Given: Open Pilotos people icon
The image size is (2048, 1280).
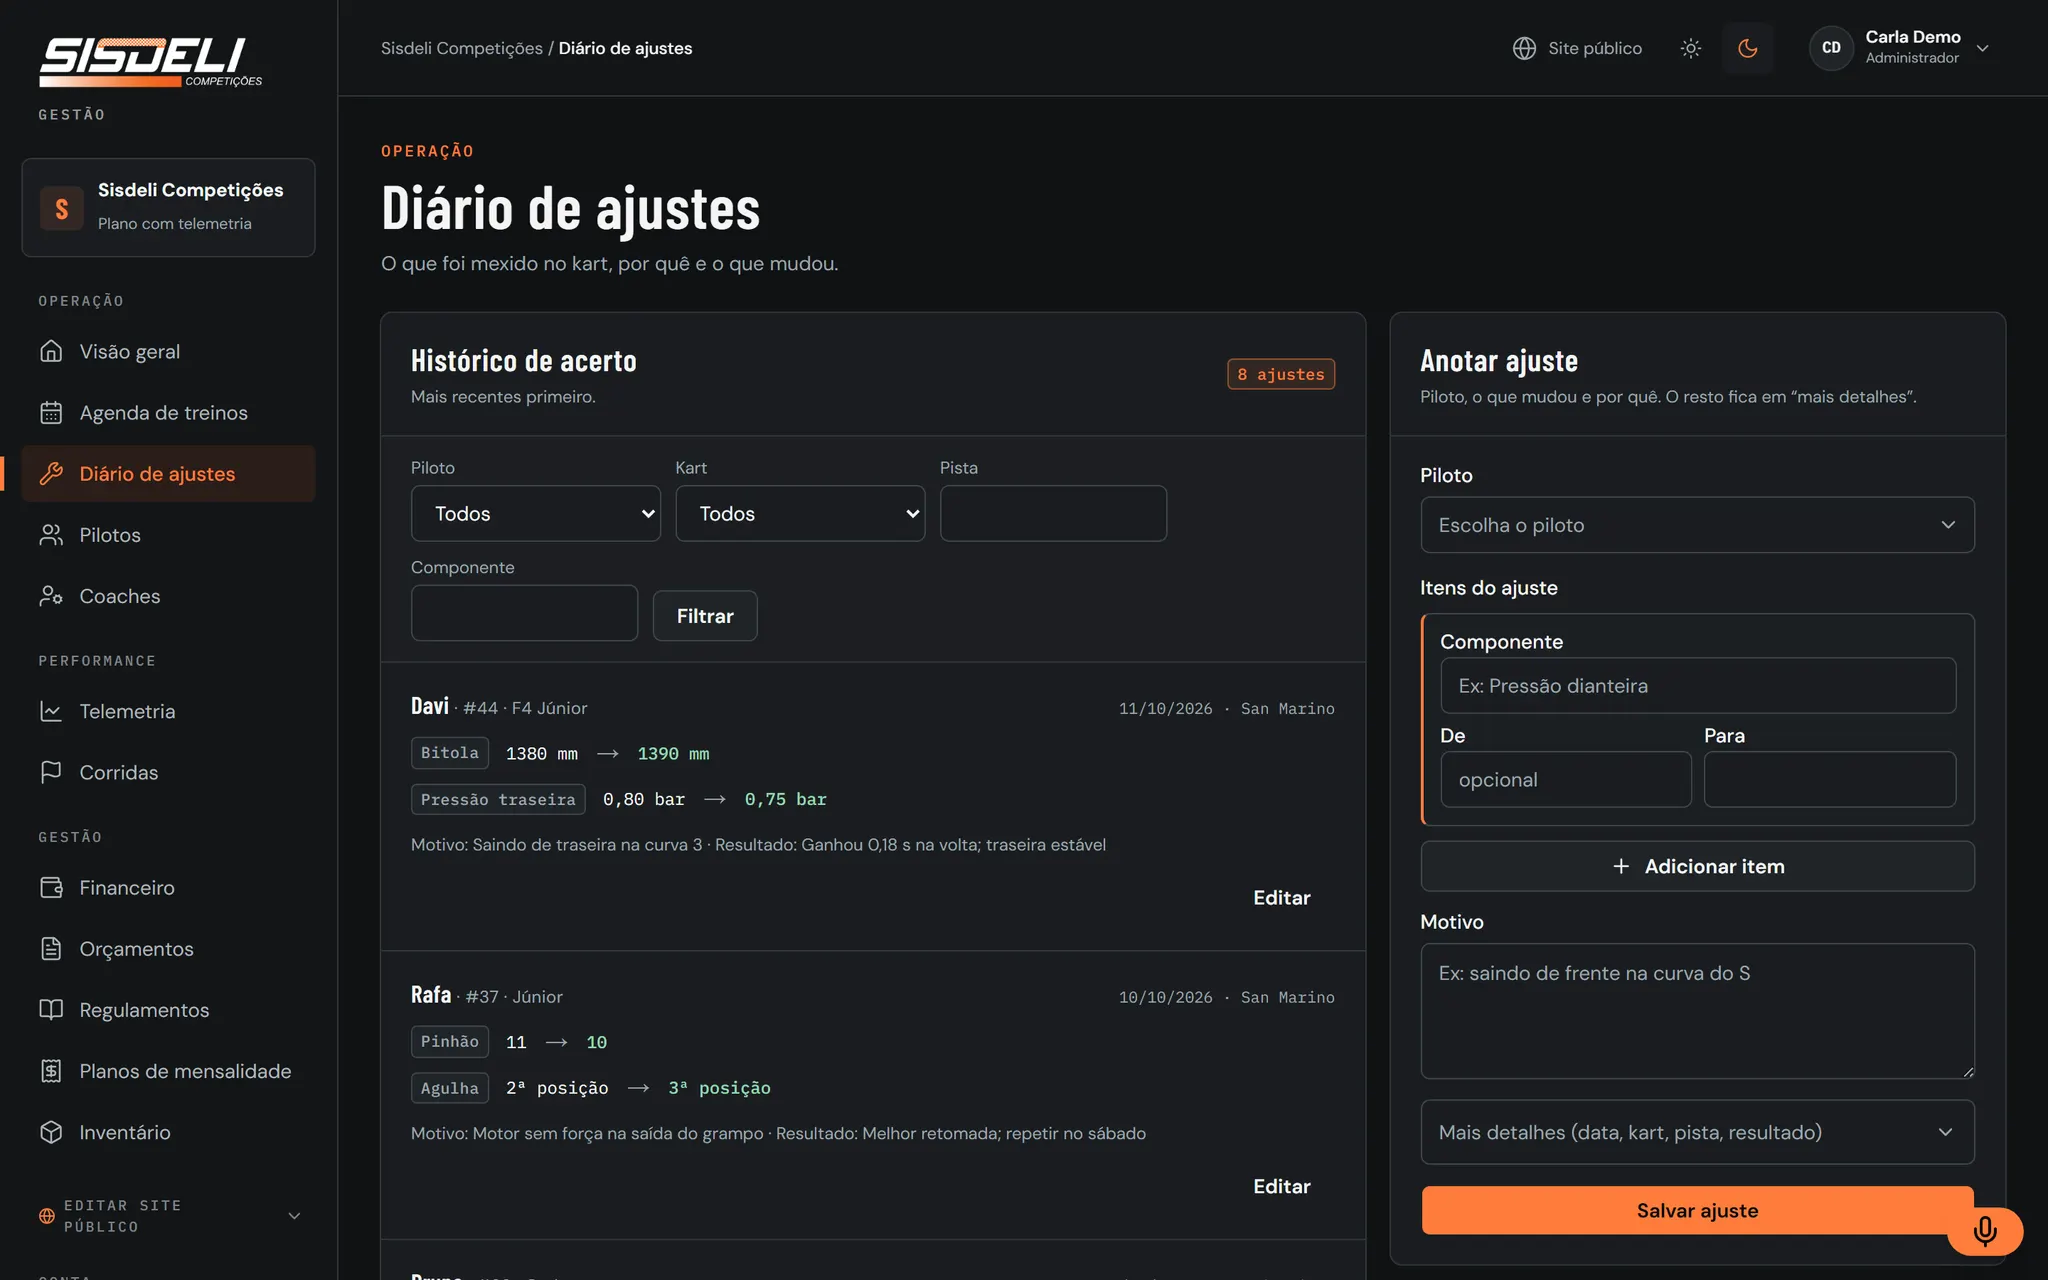Looking at the screenshot, I should pyautogui.click(x=51, y=534).
